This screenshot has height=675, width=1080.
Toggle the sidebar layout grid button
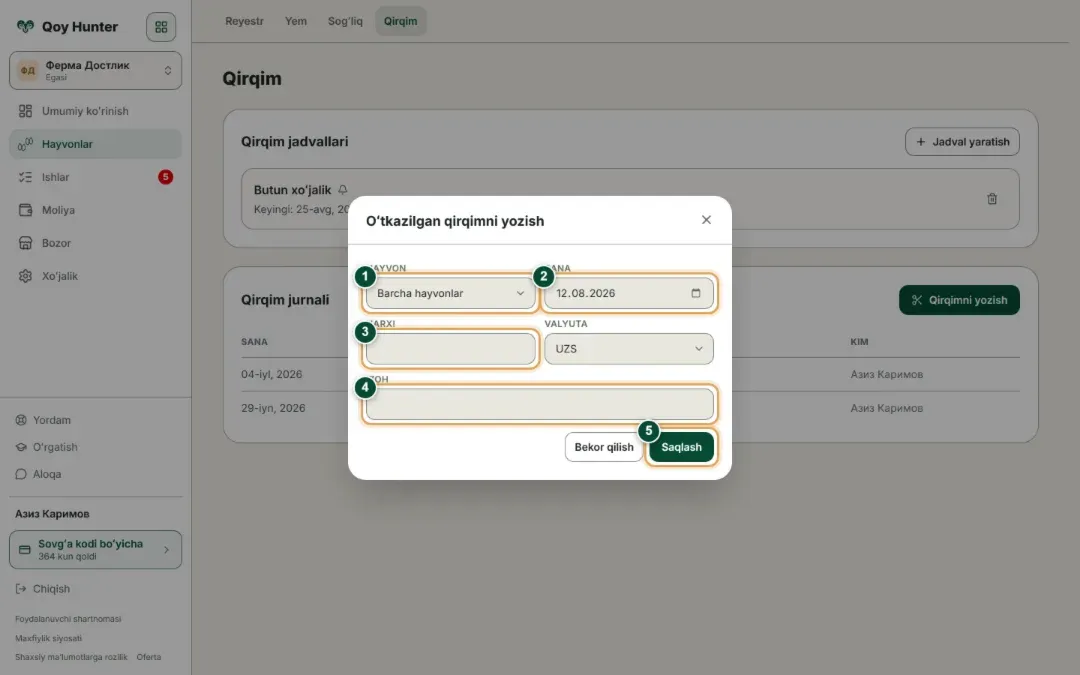pyautogui.click(x=161, y=27)
